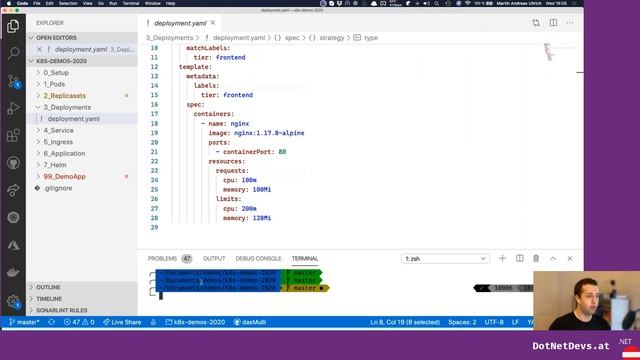
Task: Expand the Timeline section
Action: tap(82, 299)
